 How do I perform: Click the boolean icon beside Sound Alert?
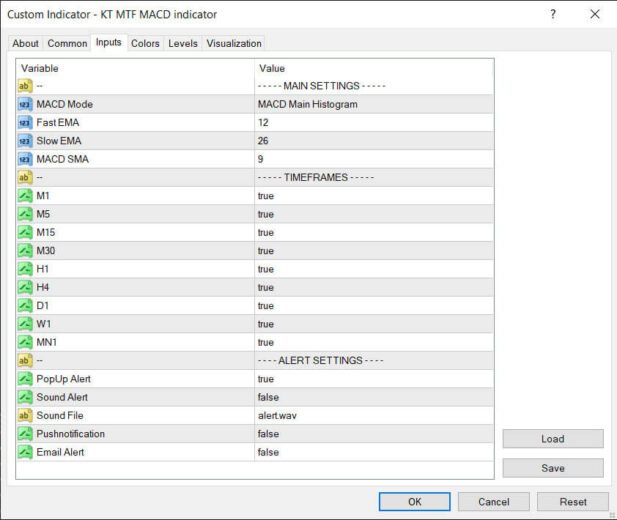[x=25, y=397]
